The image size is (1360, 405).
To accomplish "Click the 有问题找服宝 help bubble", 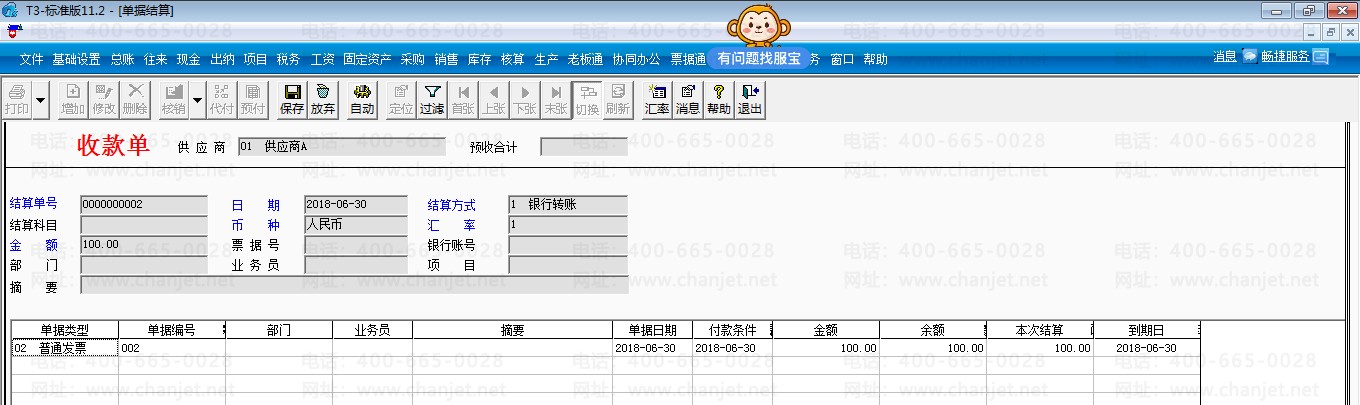I will [x=759, y=59].
